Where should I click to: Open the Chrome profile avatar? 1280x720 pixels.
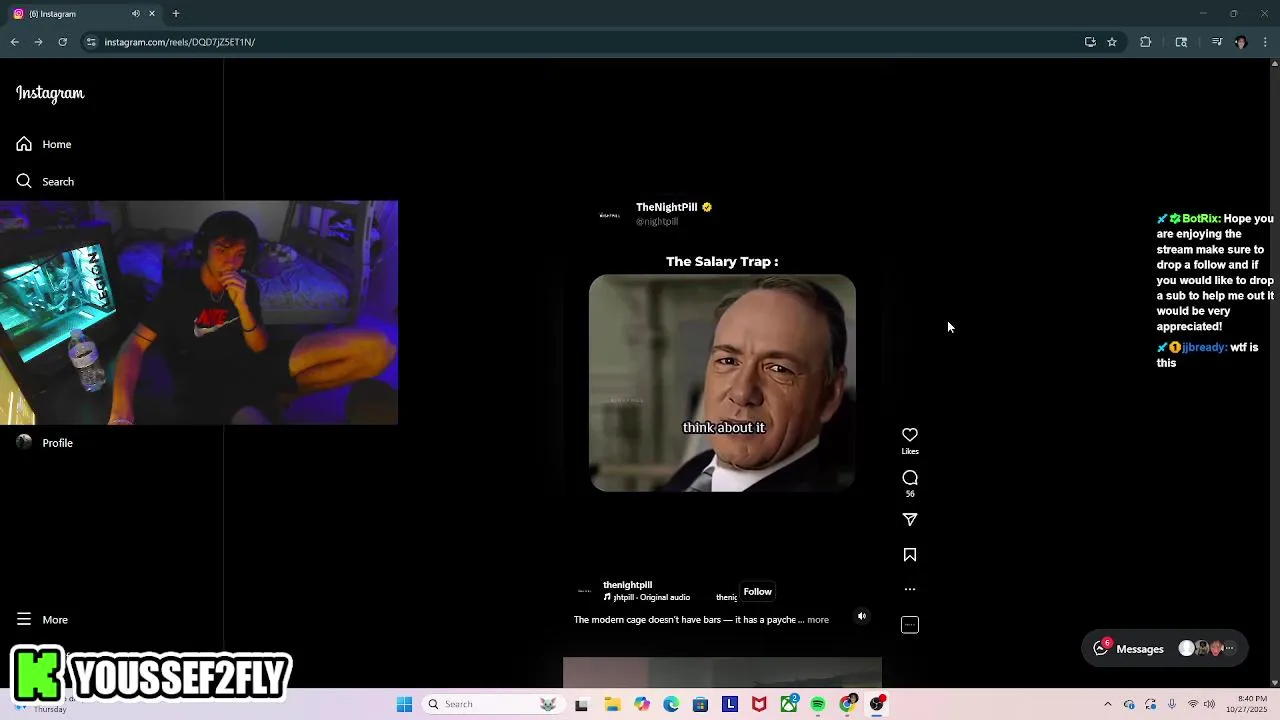[1241, 42]
